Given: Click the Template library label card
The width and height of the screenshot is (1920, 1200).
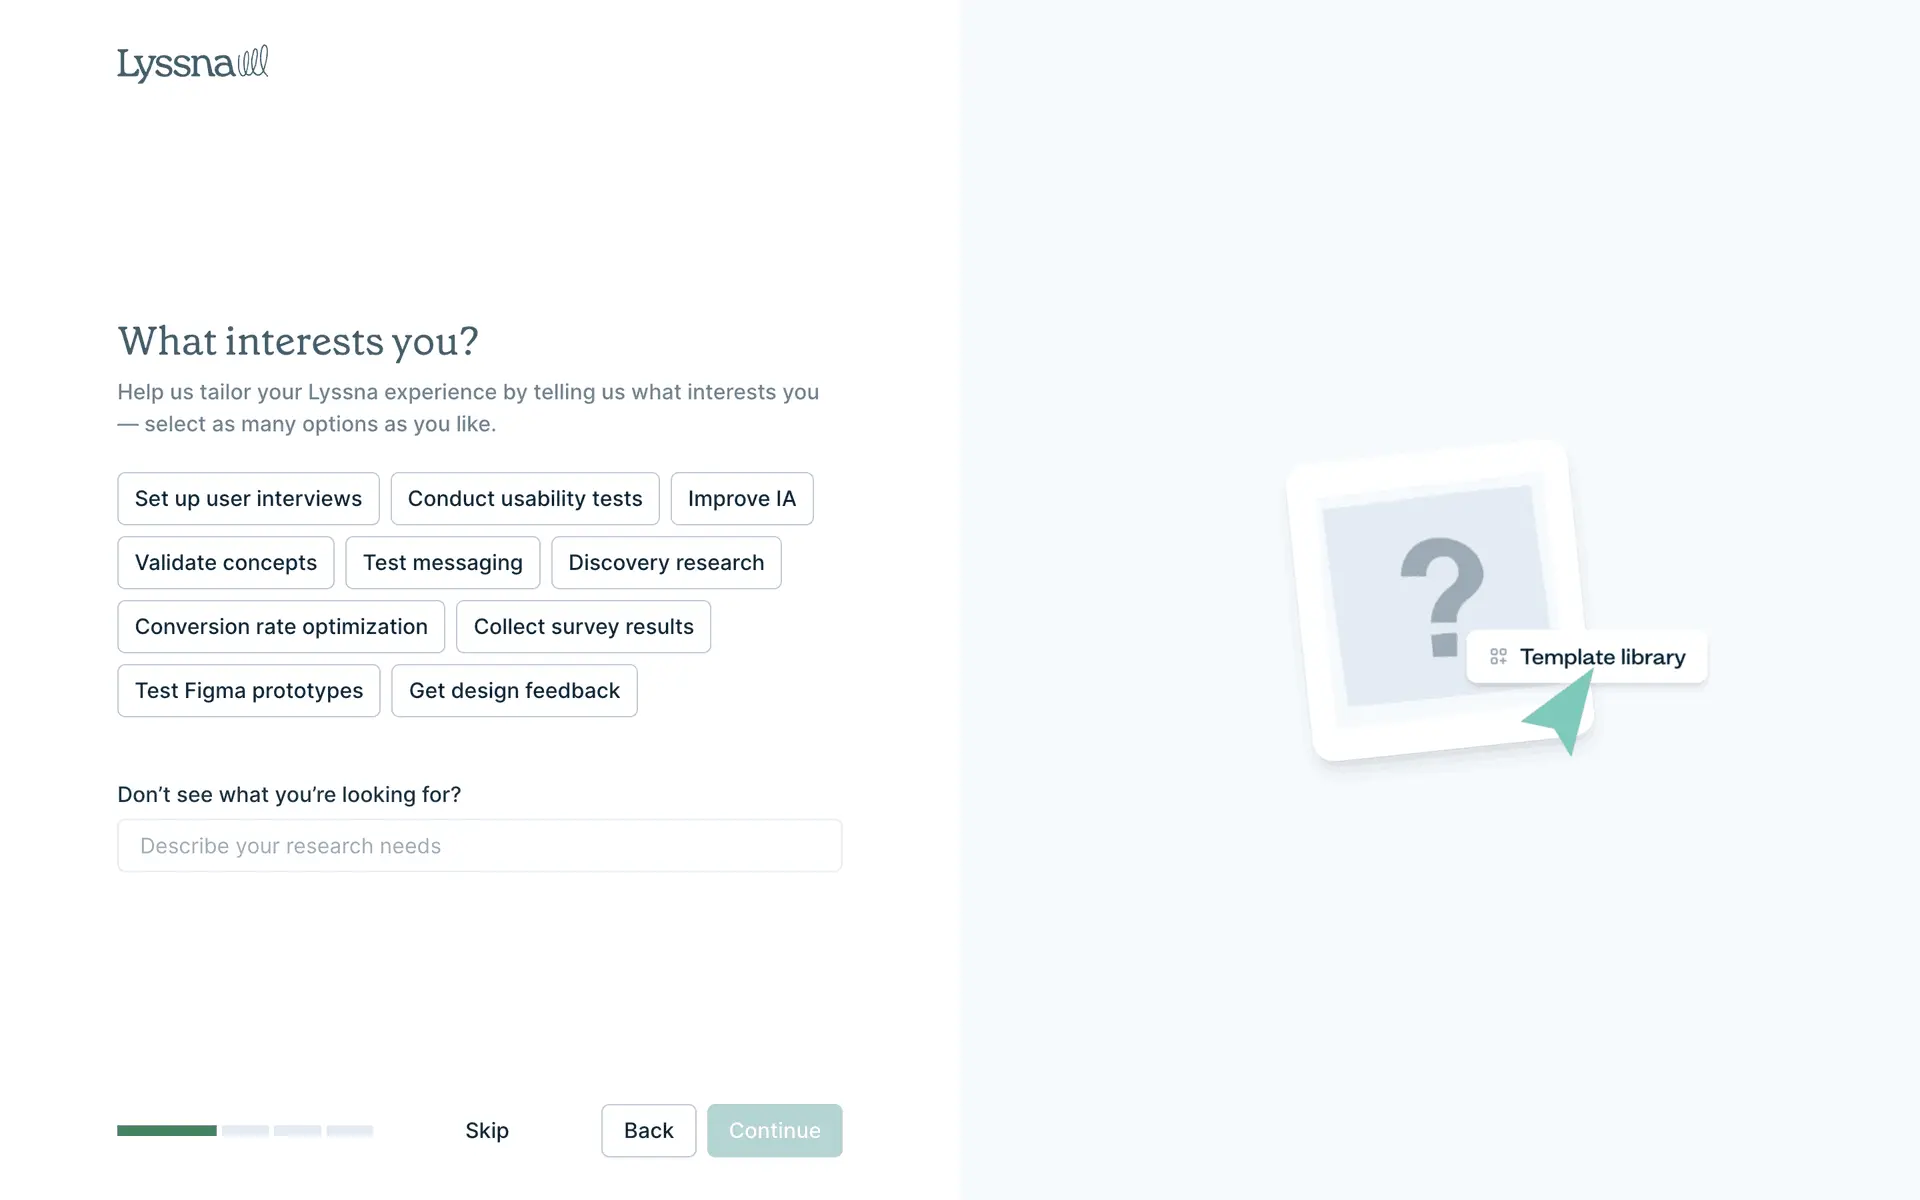Looking at the screenshot, I should point(1601,657).
